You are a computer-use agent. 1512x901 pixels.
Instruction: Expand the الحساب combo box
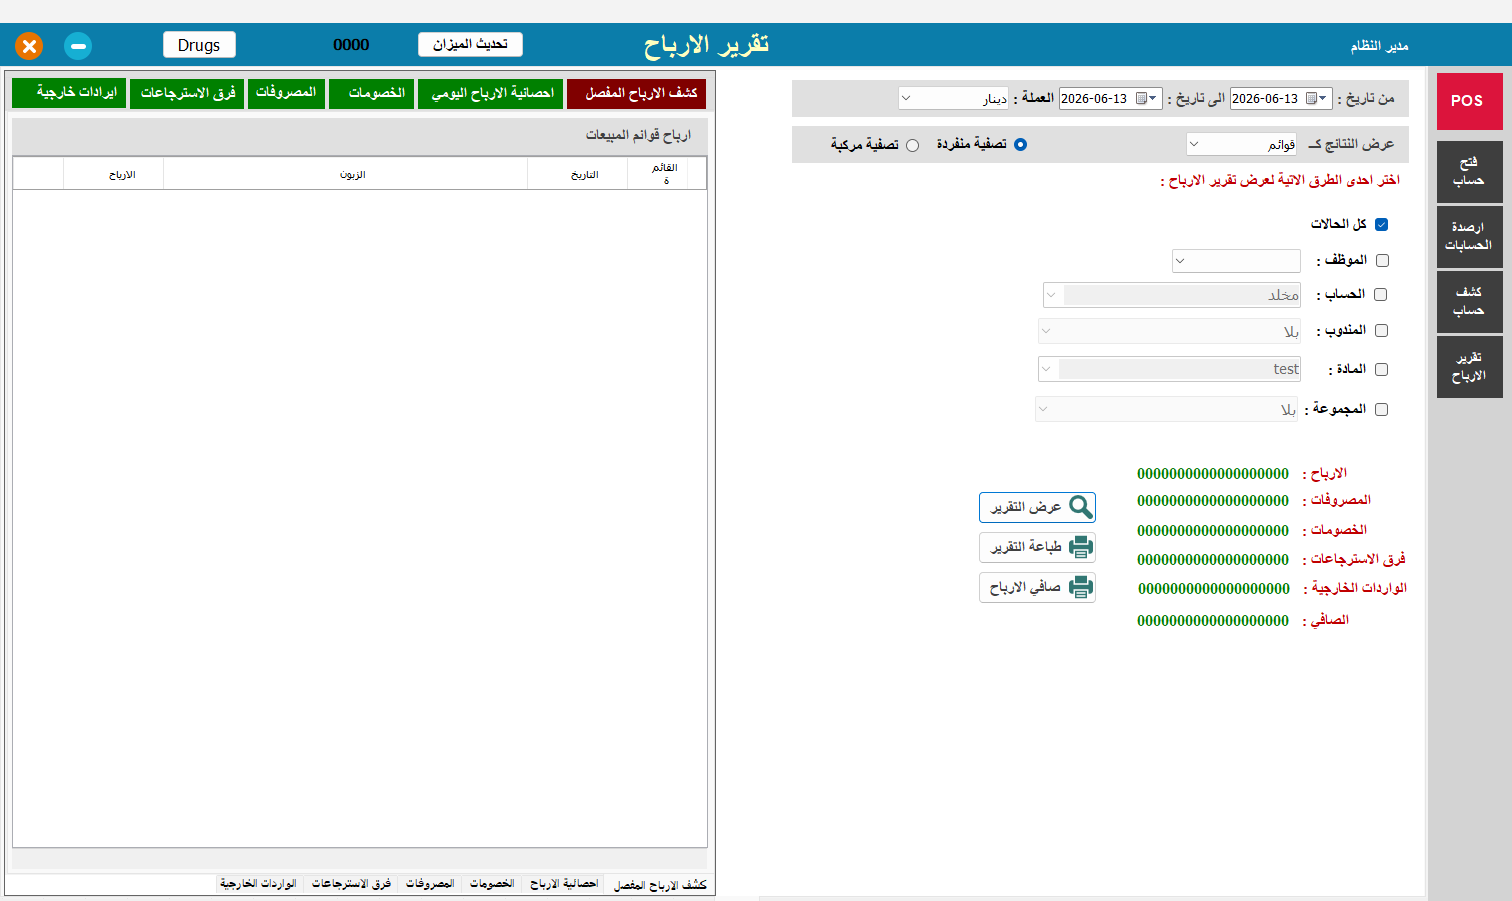[x=1050, y=295]
